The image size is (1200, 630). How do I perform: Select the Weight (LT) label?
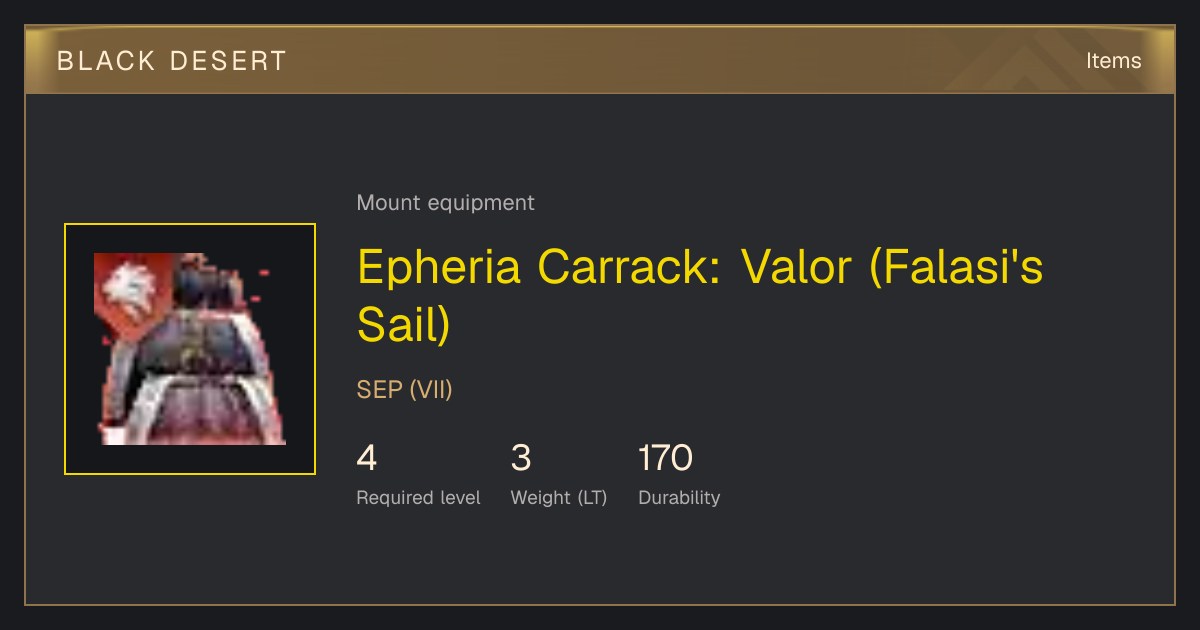tap(559, 498)
